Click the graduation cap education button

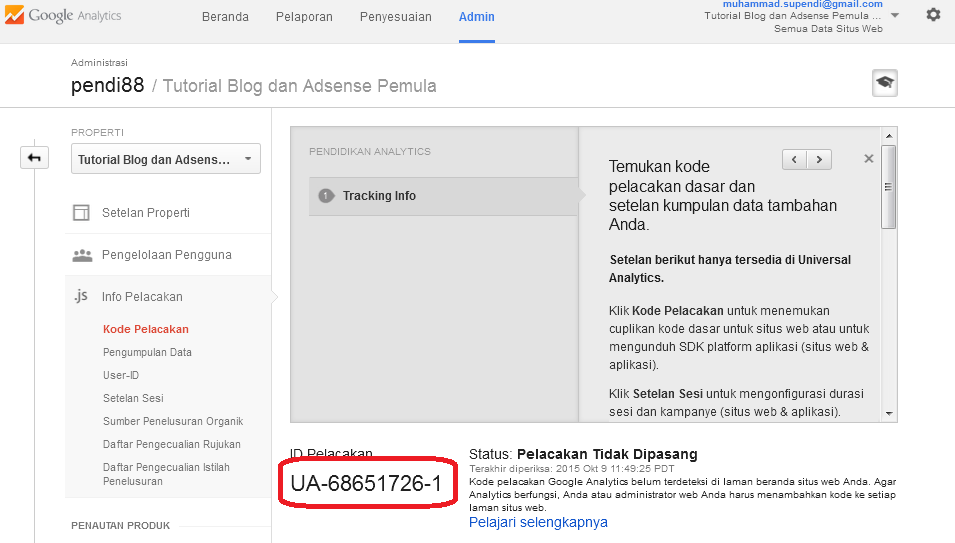pos(885,83)
